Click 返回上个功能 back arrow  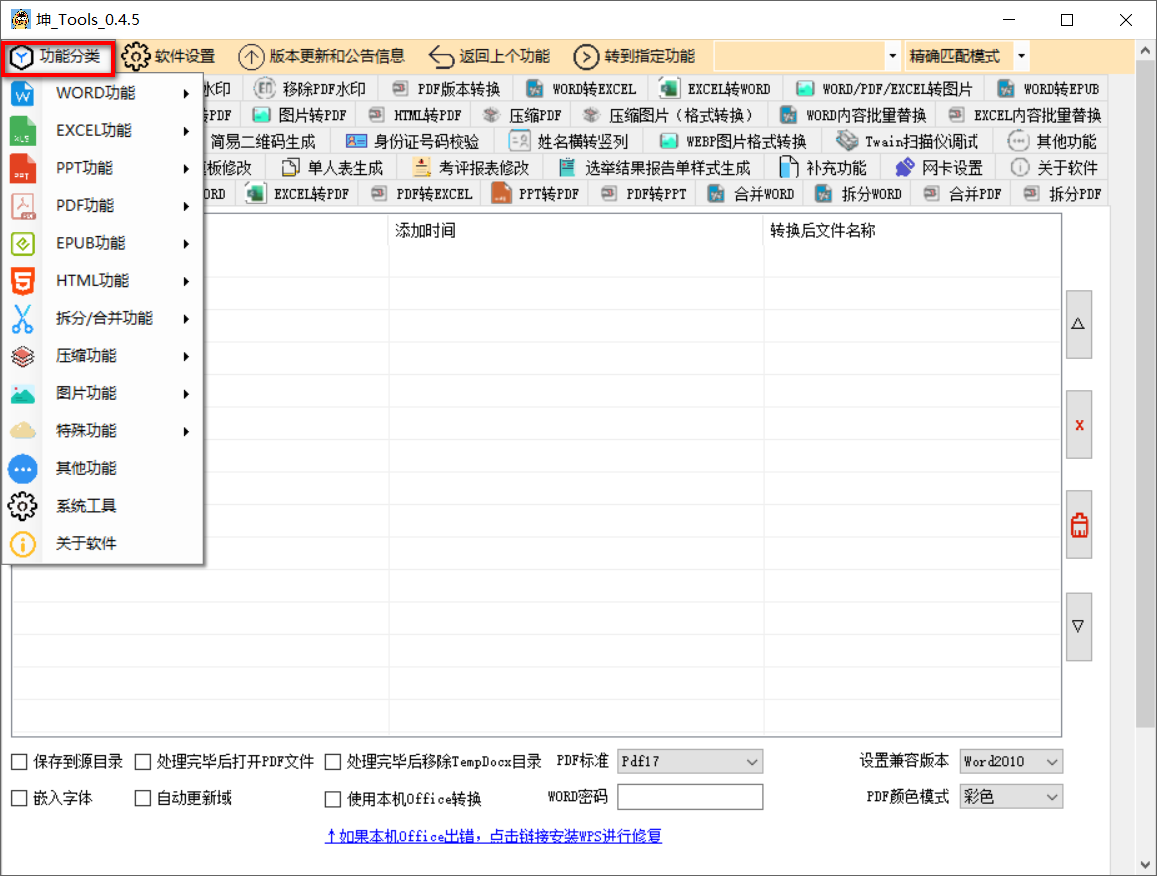489,56
